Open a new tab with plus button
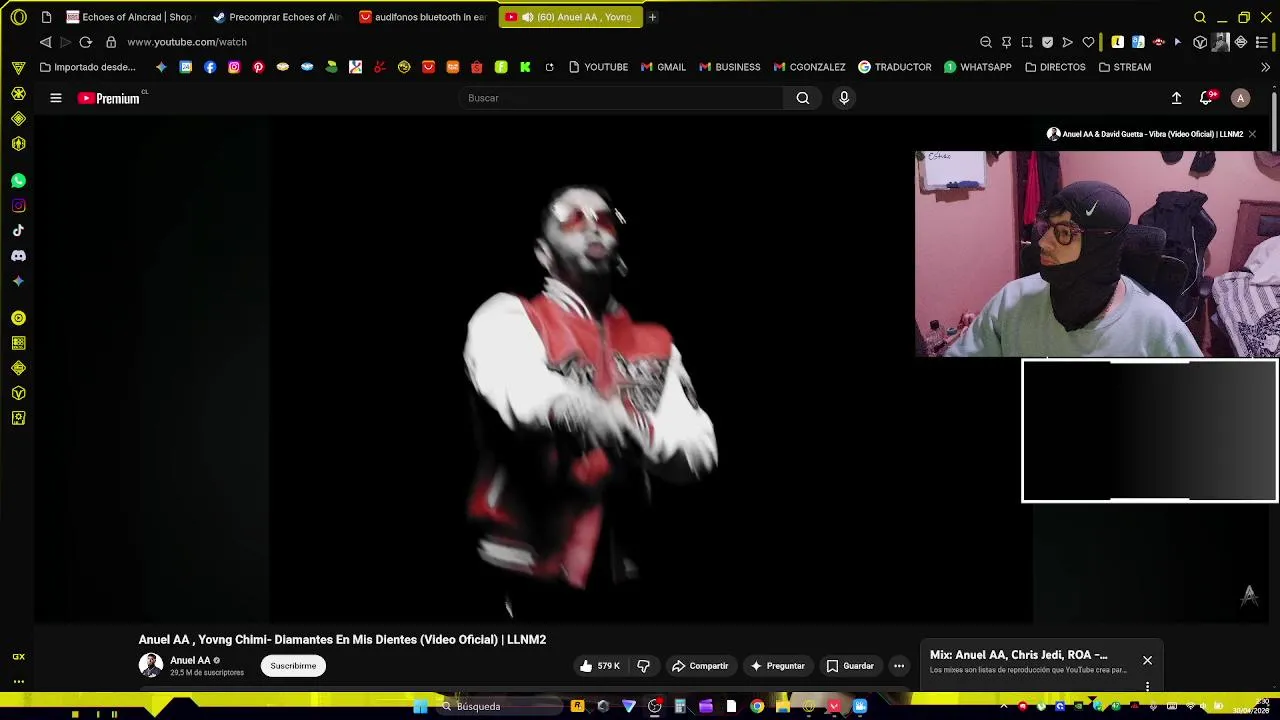This screenshot has height=720, width=1280. point(652,17)
